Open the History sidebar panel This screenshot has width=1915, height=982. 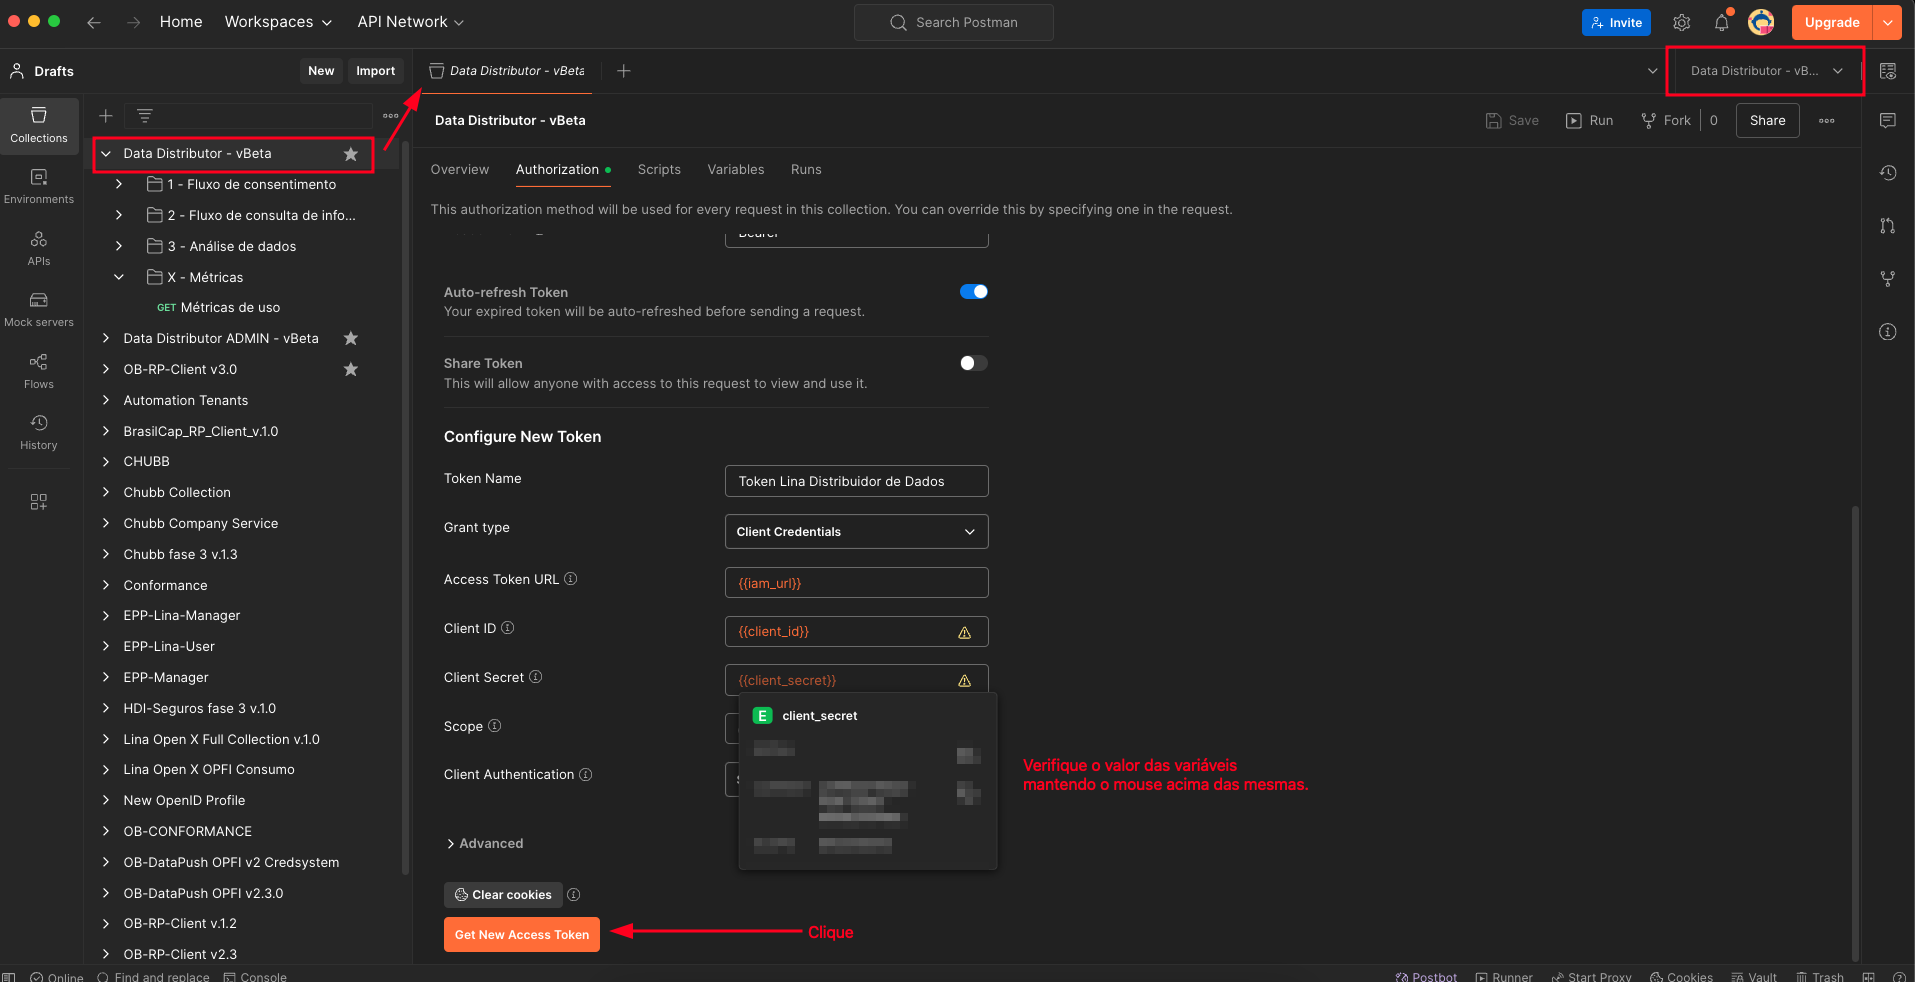click(39, 432)
